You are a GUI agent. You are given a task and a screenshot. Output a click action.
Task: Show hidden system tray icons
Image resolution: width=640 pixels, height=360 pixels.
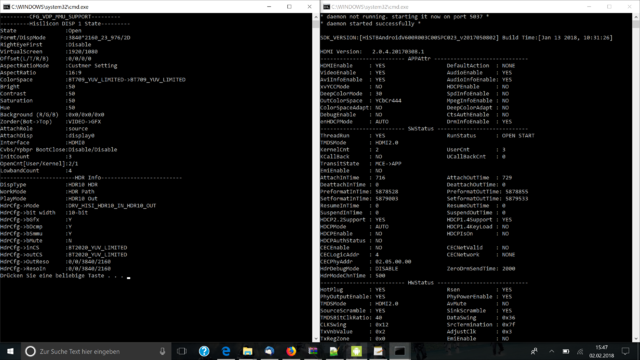551,351
